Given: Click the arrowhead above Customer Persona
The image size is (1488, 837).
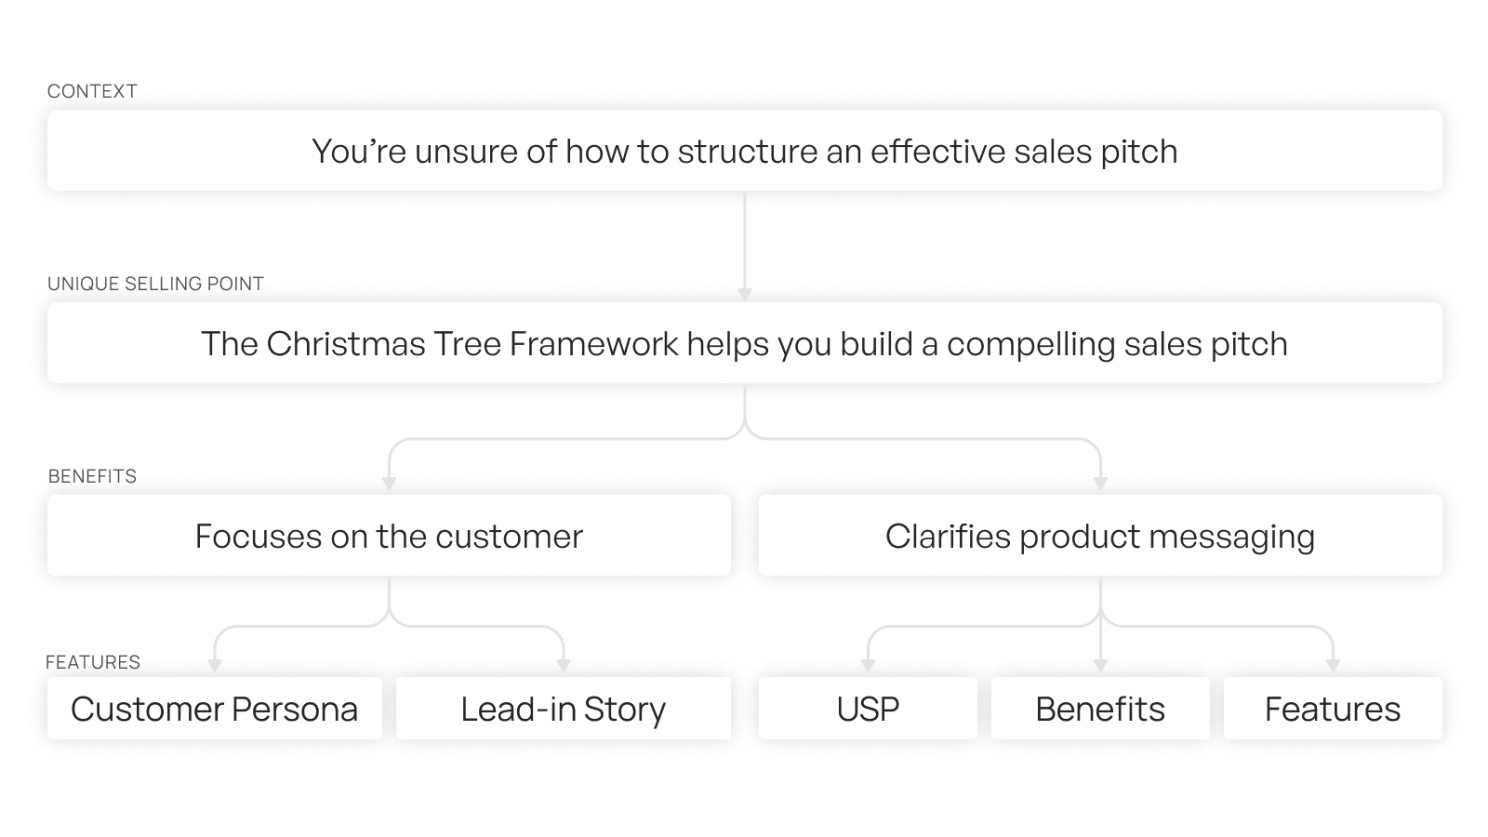Looking at the screenshot, I should [214, 666].
